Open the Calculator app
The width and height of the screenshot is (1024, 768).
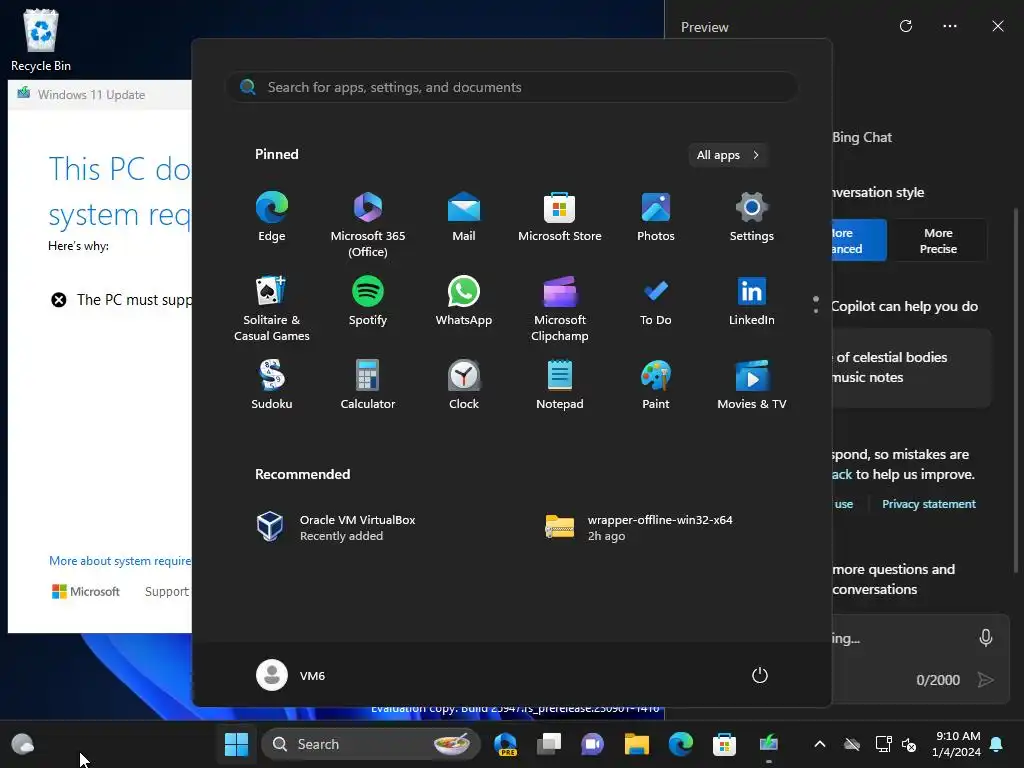click(368, 385)
